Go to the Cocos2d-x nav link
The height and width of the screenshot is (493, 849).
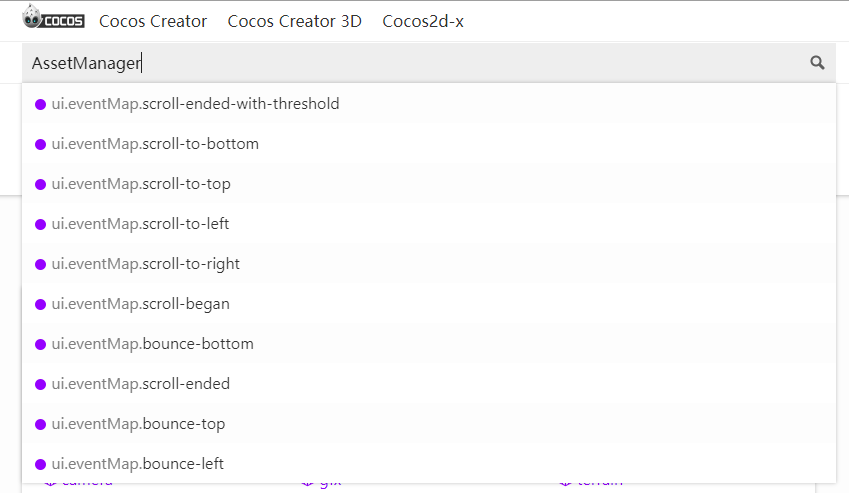(423, 21)
